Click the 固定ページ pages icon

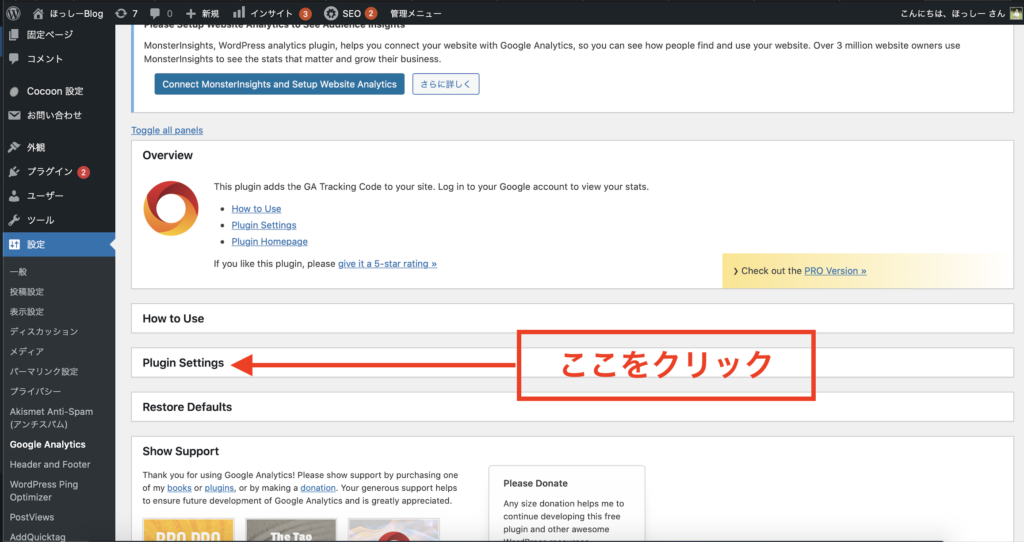pos(14,35)
